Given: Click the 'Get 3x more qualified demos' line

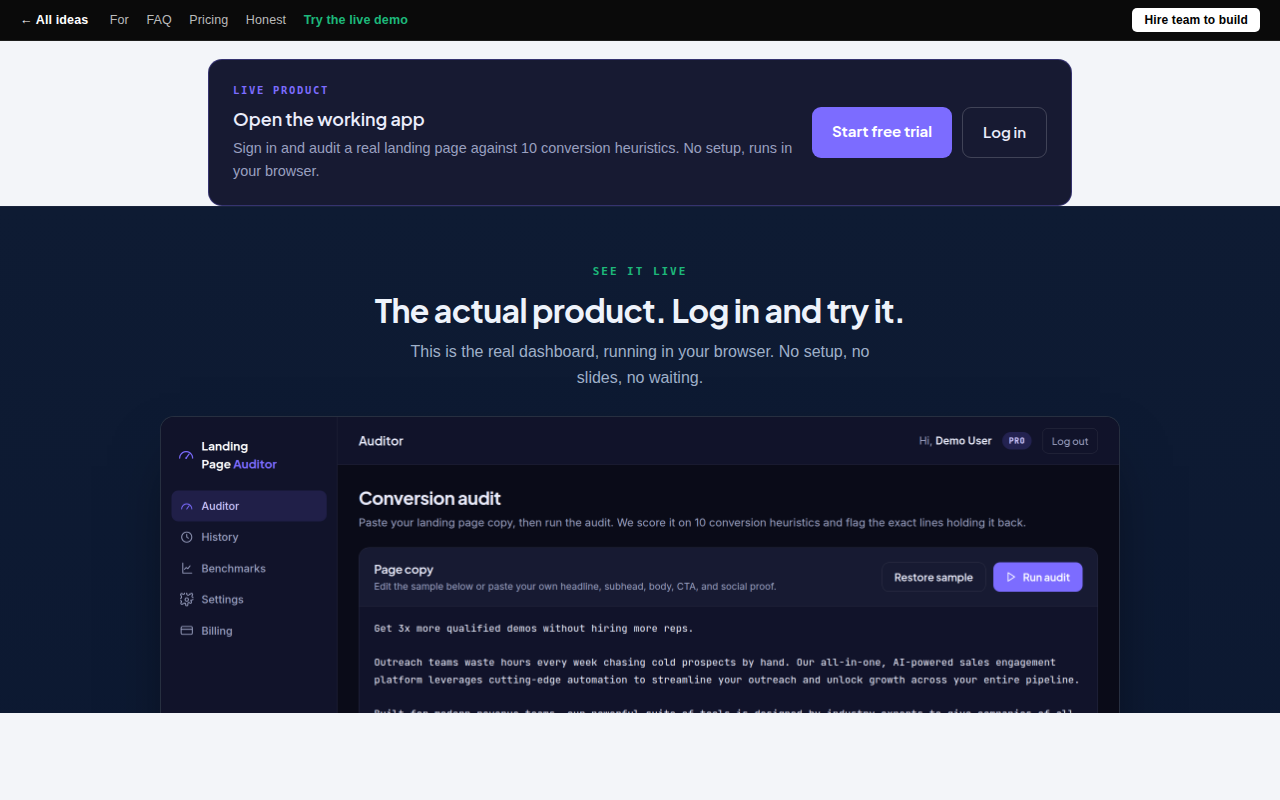Looking at the screenshot, I should tap(534, 629).
